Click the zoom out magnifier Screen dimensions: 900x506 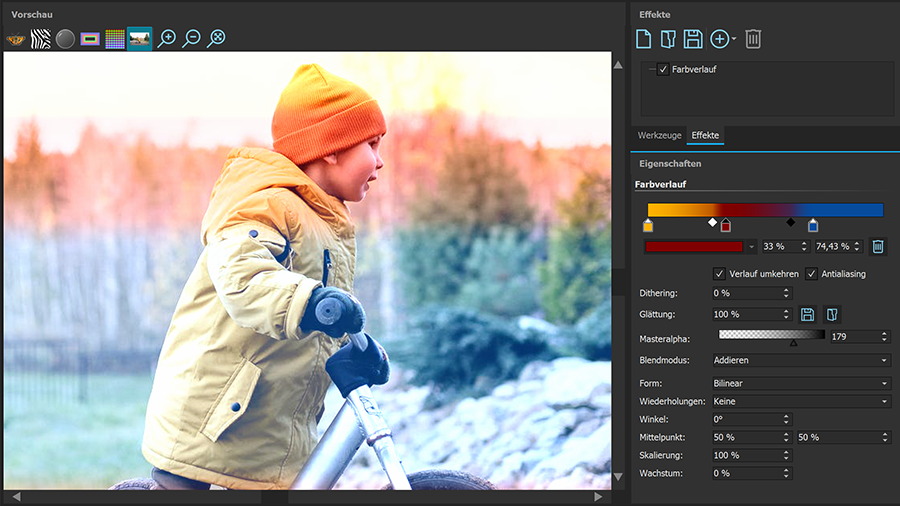[191, 39]
